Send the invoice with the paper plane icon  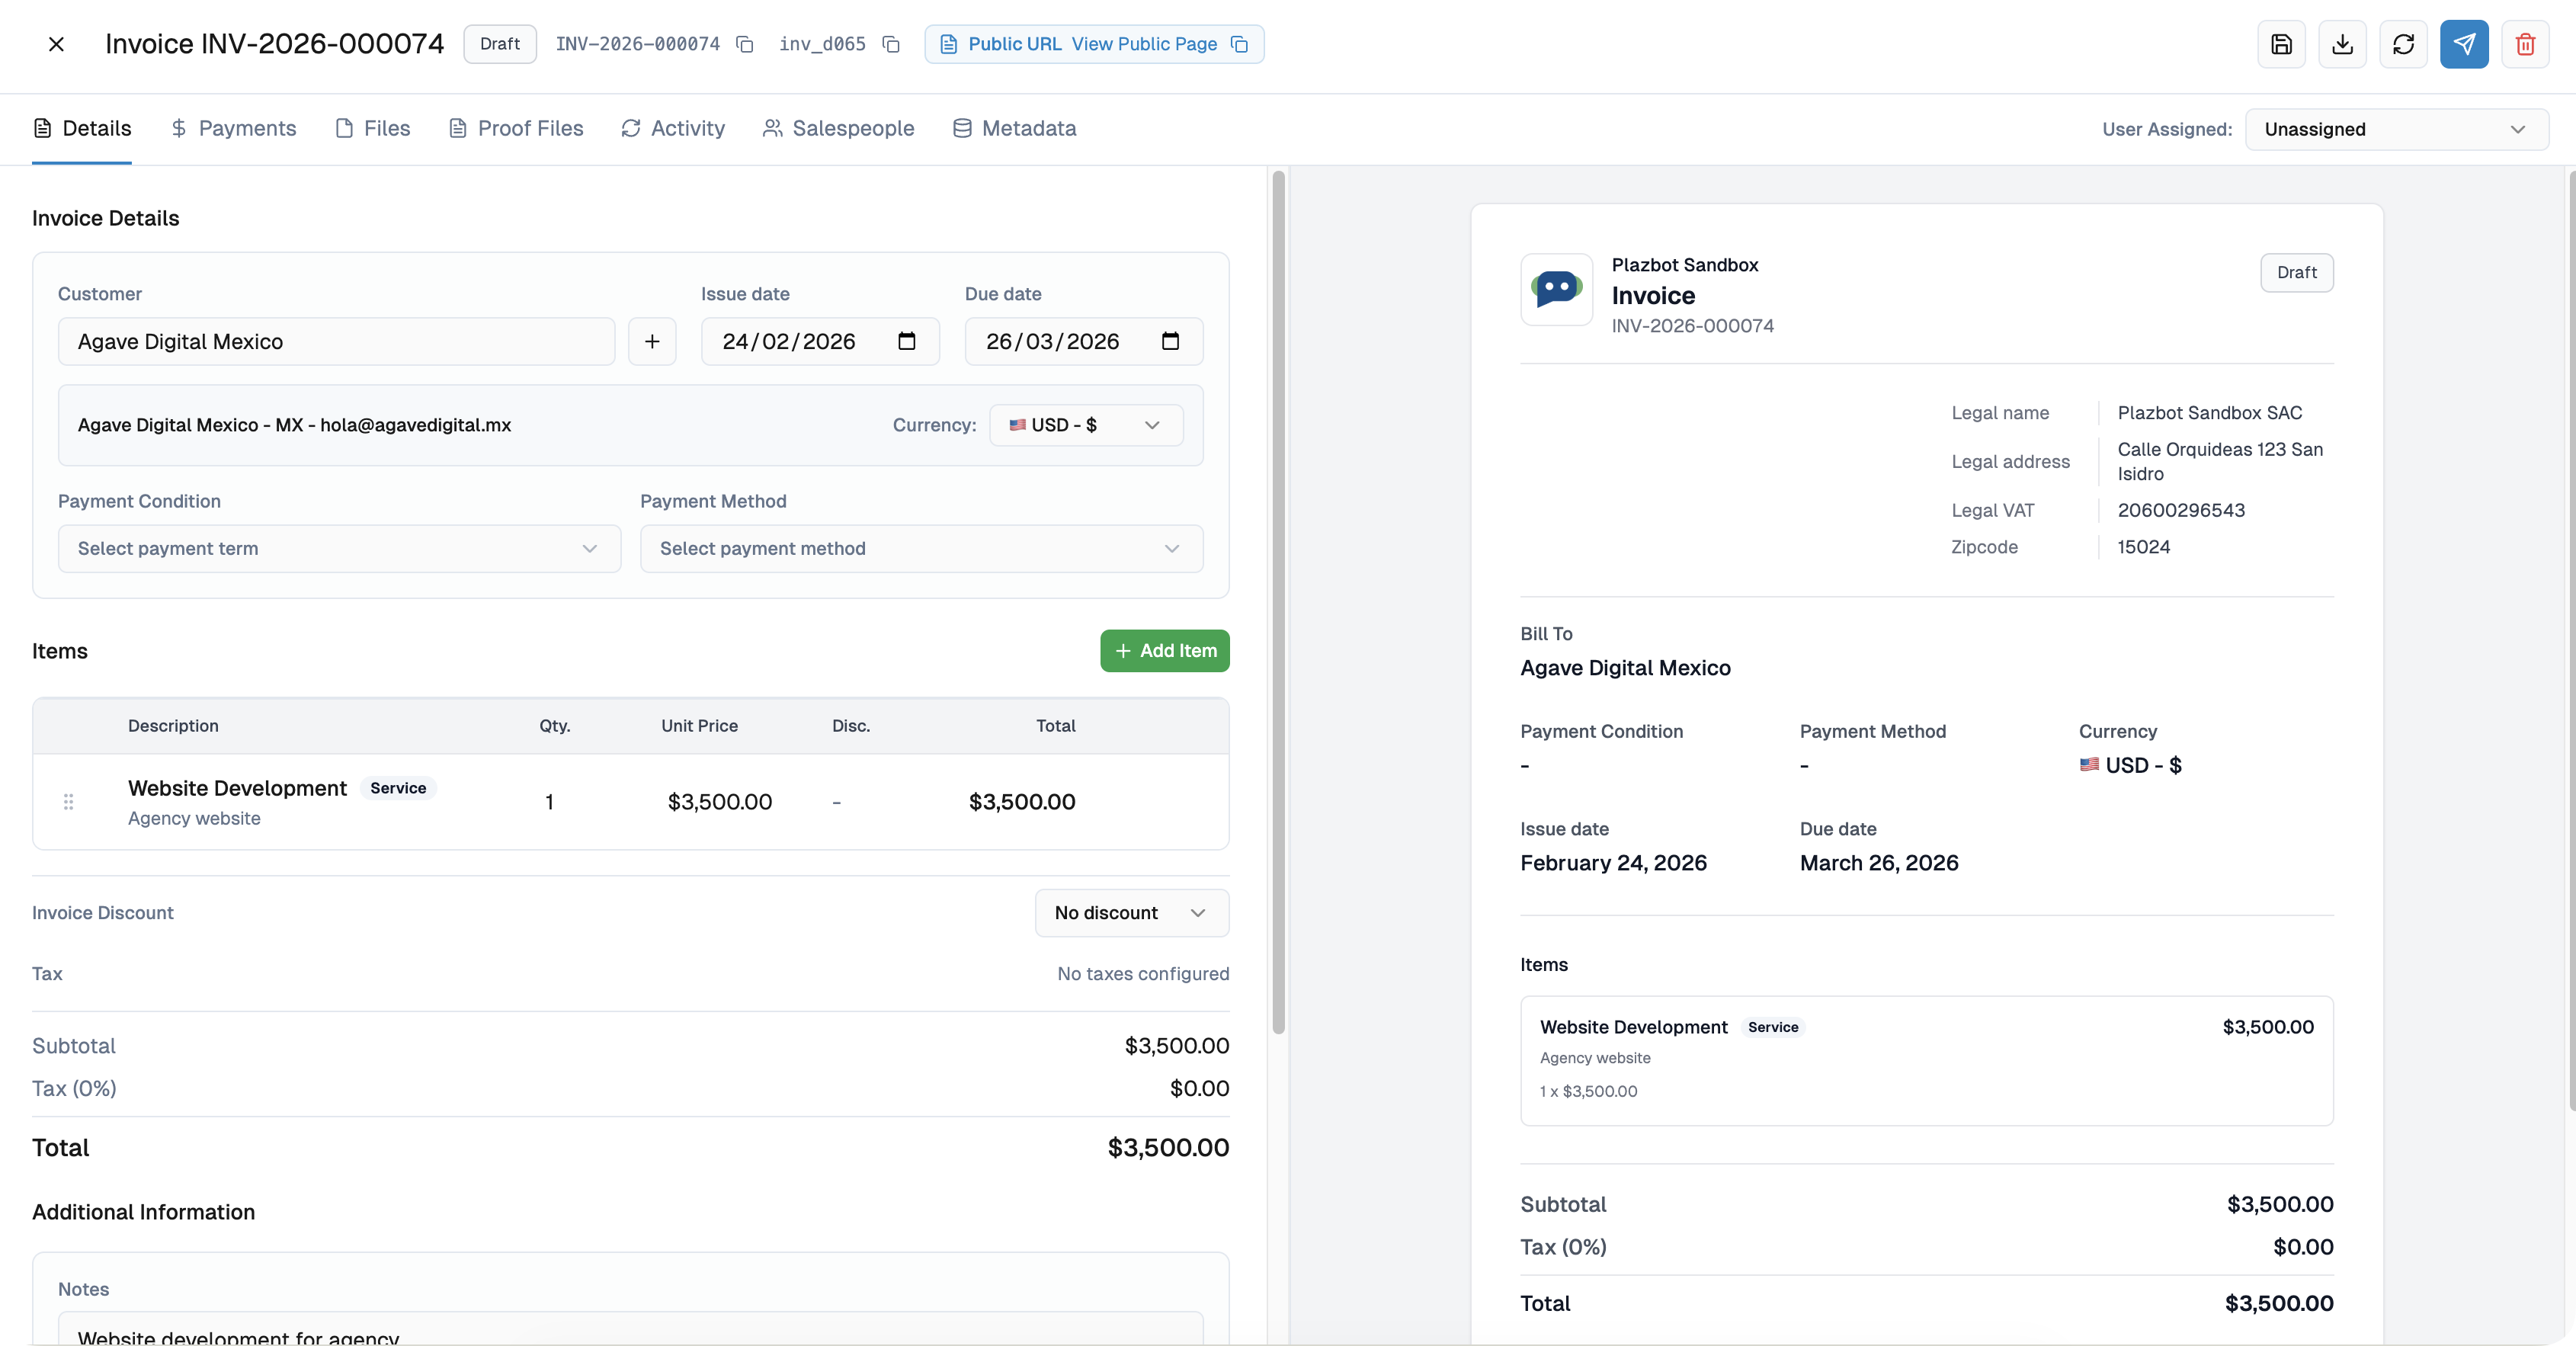tap(2464, 44)
